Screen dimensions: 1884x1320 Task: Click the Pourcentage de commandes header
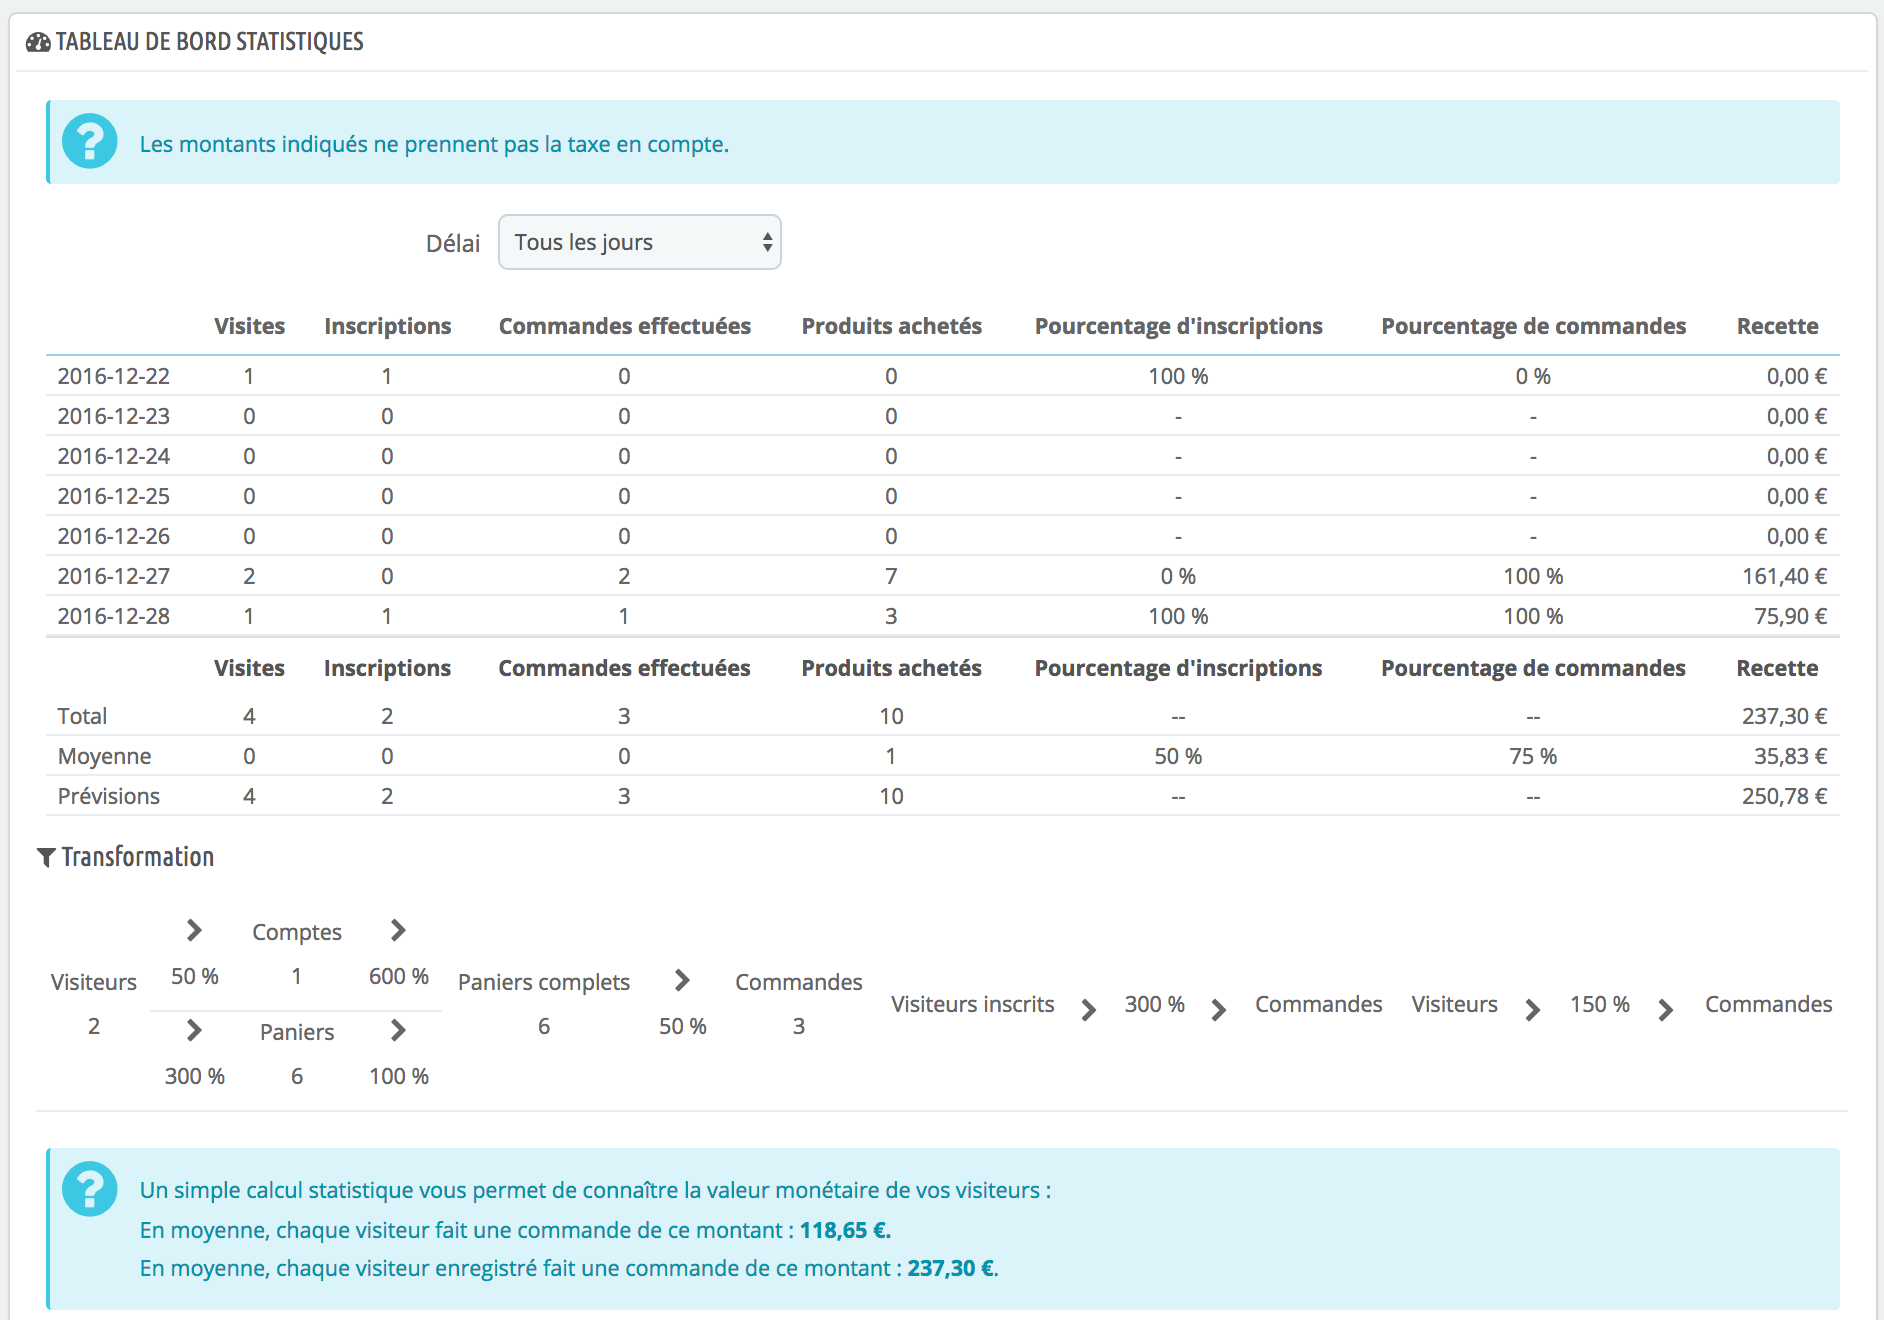point(1533,325)
